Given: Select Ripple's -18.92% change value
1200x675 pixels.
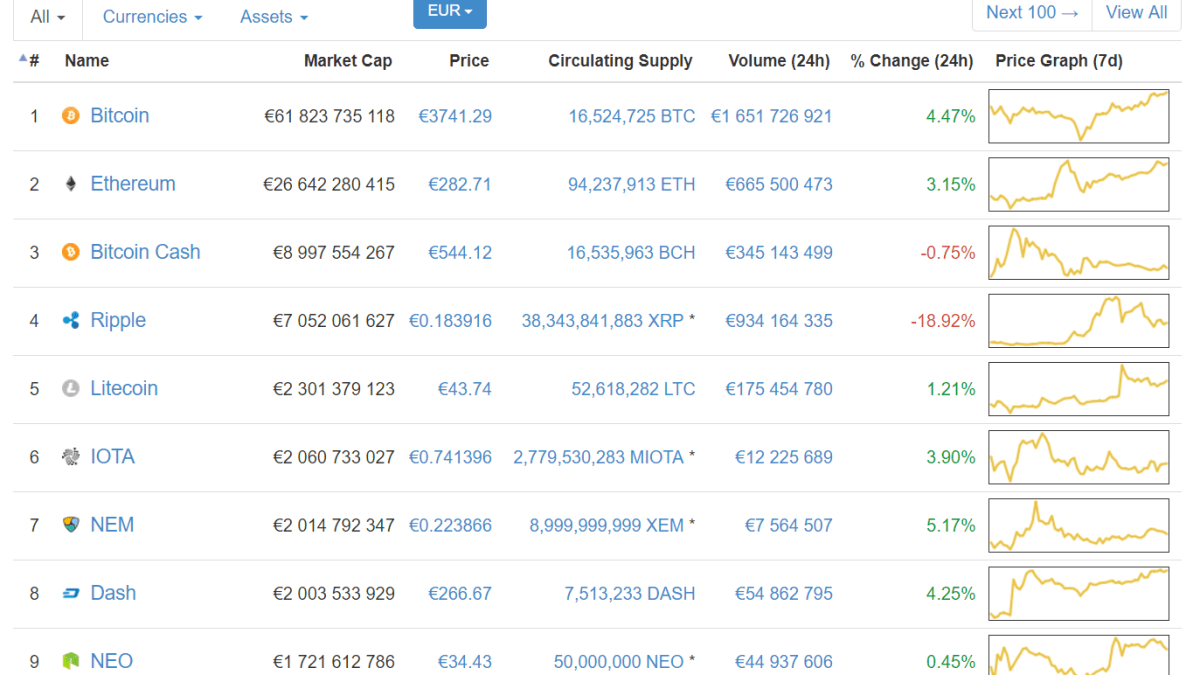Looking at the screenshot, I should [x=943, y=321].
